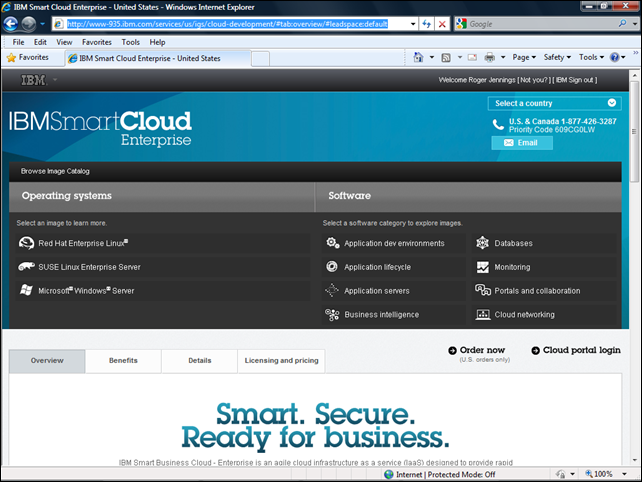This screenshot has width=642, height=482.
Task: Open the Tools command bar dropdown
Action: (591, 57)
